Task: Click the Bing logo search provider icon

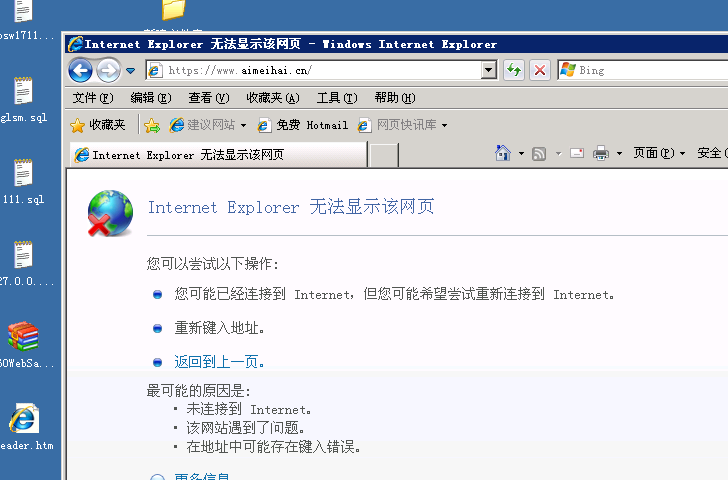Action: coord(567,70)
